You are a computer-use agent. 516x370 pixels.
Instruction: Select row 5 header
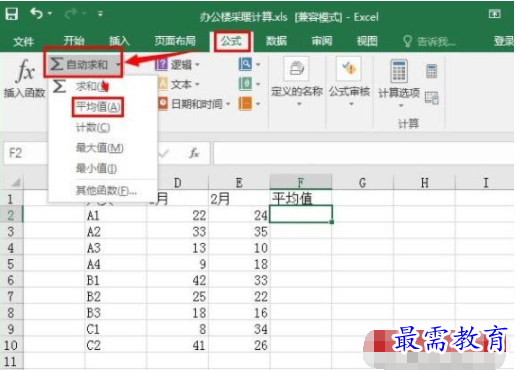tap(11, 264)
